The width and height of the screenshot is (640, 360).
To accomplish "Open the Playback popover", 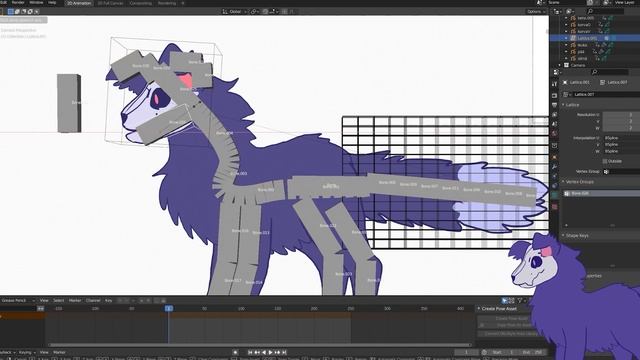I will pyautogui.click(x=8, y=352).
